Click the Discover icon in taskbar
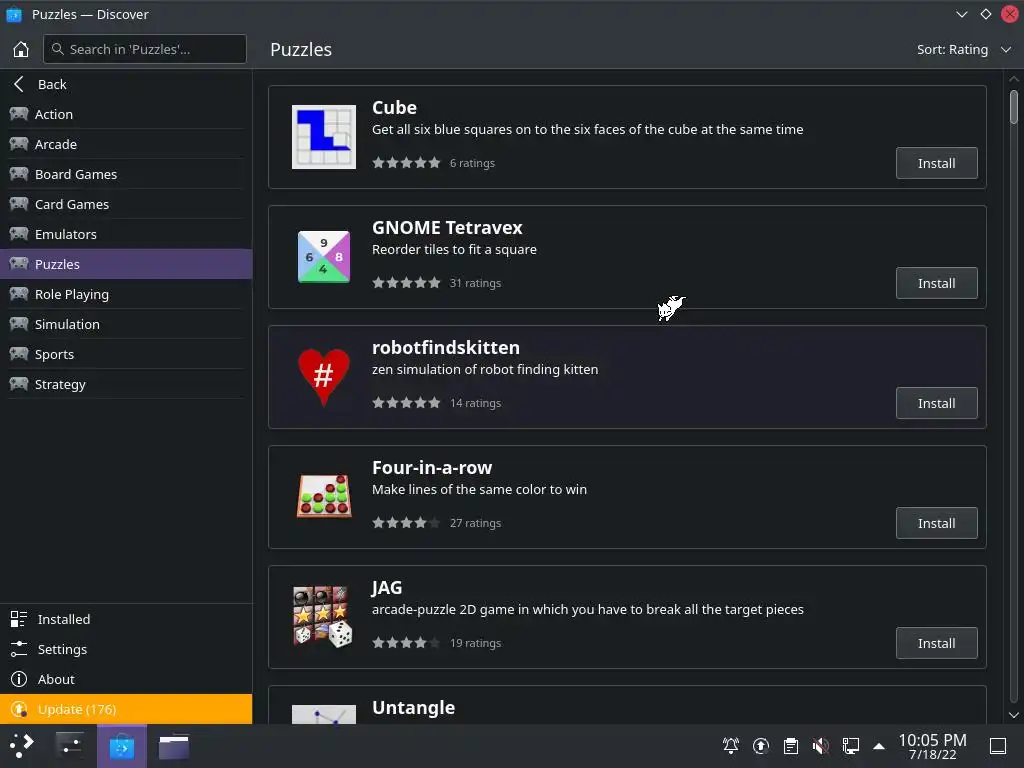The image size is (1024, 768). 121,746
